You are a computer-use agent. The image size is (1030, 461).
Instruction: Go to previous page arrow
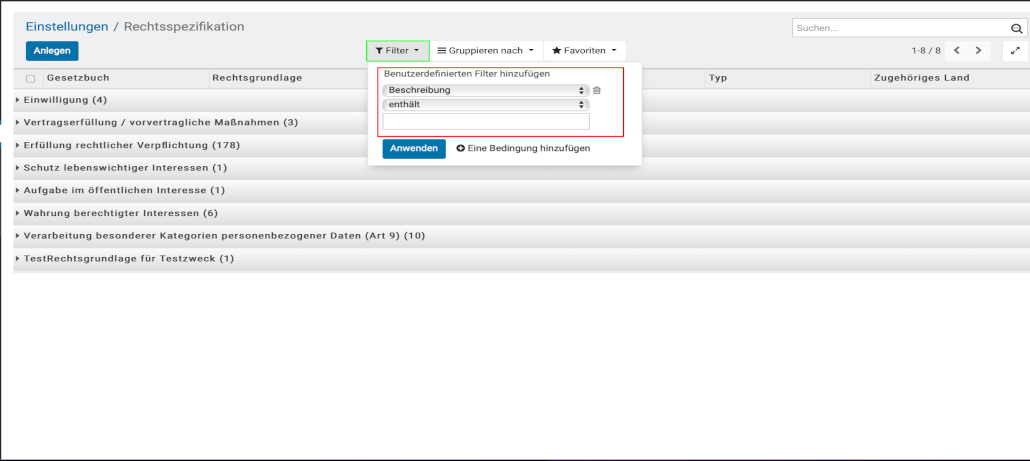(x=957, y=50)
